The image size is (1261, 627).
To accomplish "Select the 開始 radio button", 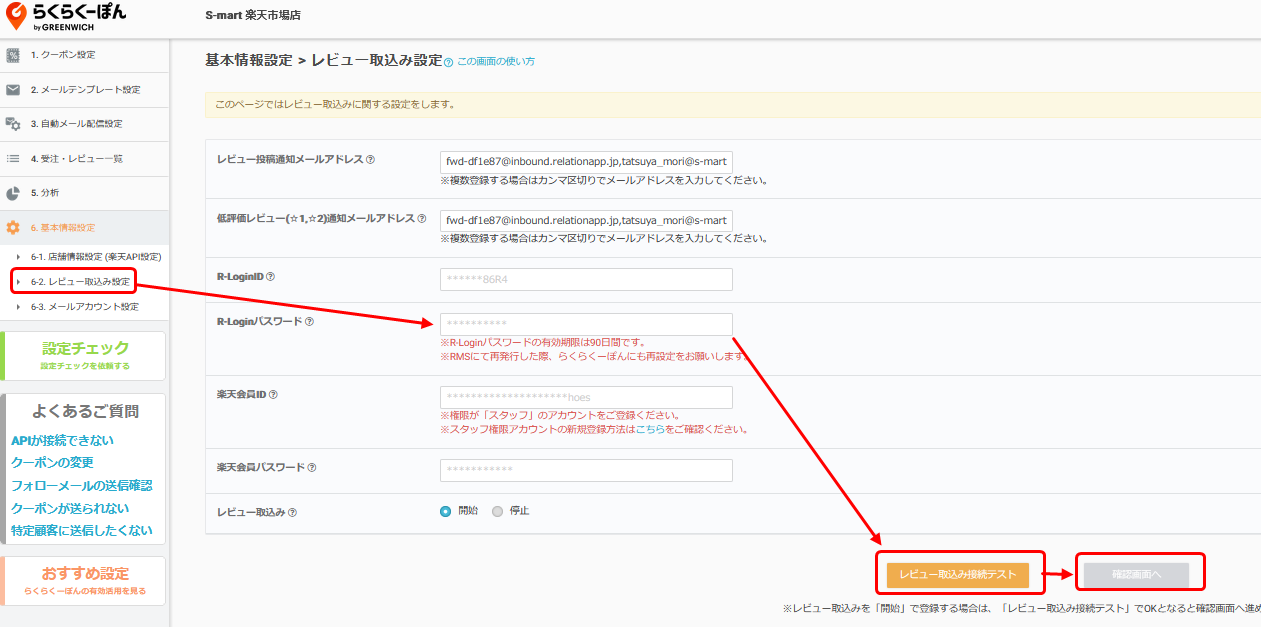I will pyautogui.click(x=446, y=511).
